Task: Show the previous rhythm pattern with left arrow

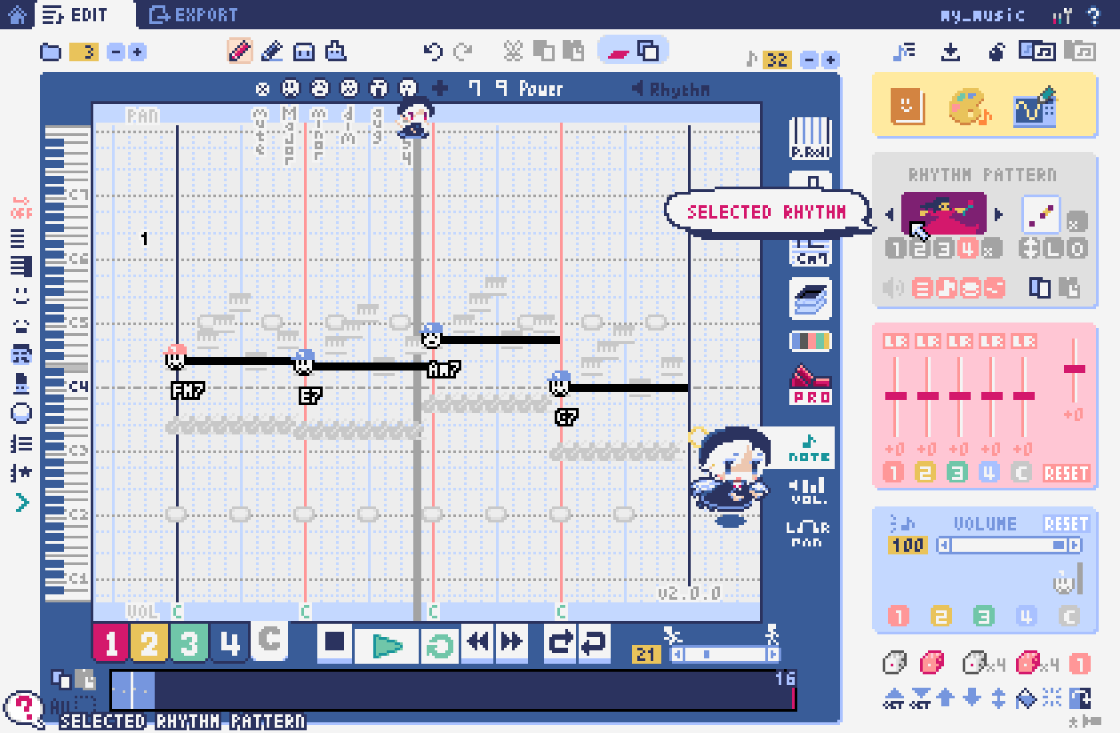Action: [890, 212]
